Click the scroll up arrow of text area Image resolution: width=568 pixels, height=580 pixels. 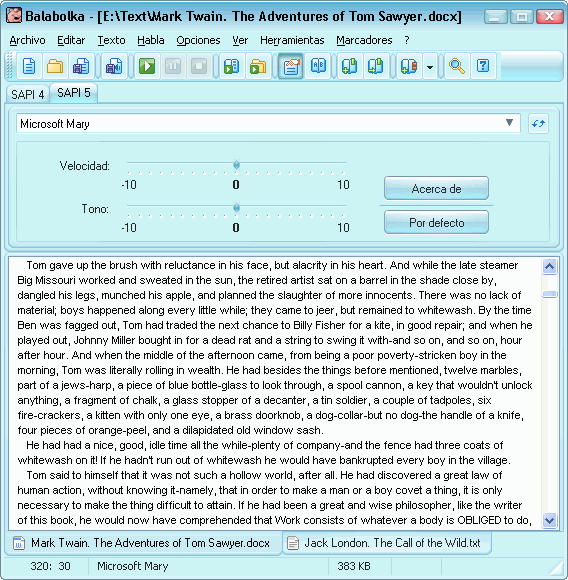[550, 266]
